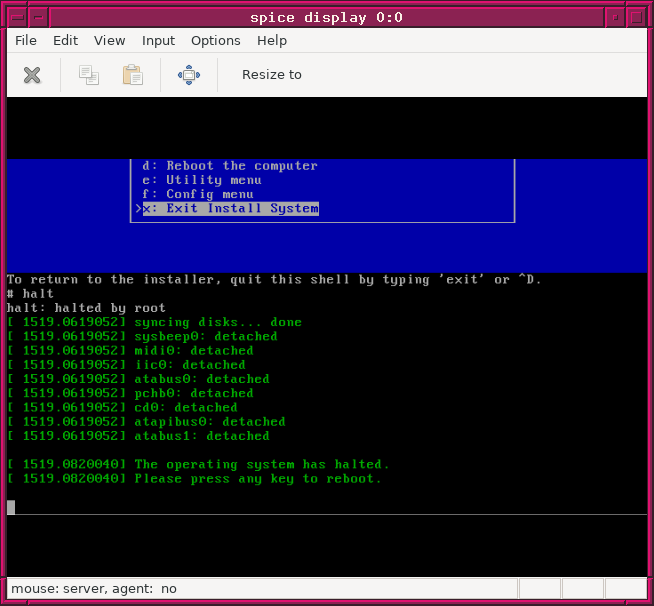Click the terminal cursor block below reboot message
654x606 pixels.
(11, 507)
